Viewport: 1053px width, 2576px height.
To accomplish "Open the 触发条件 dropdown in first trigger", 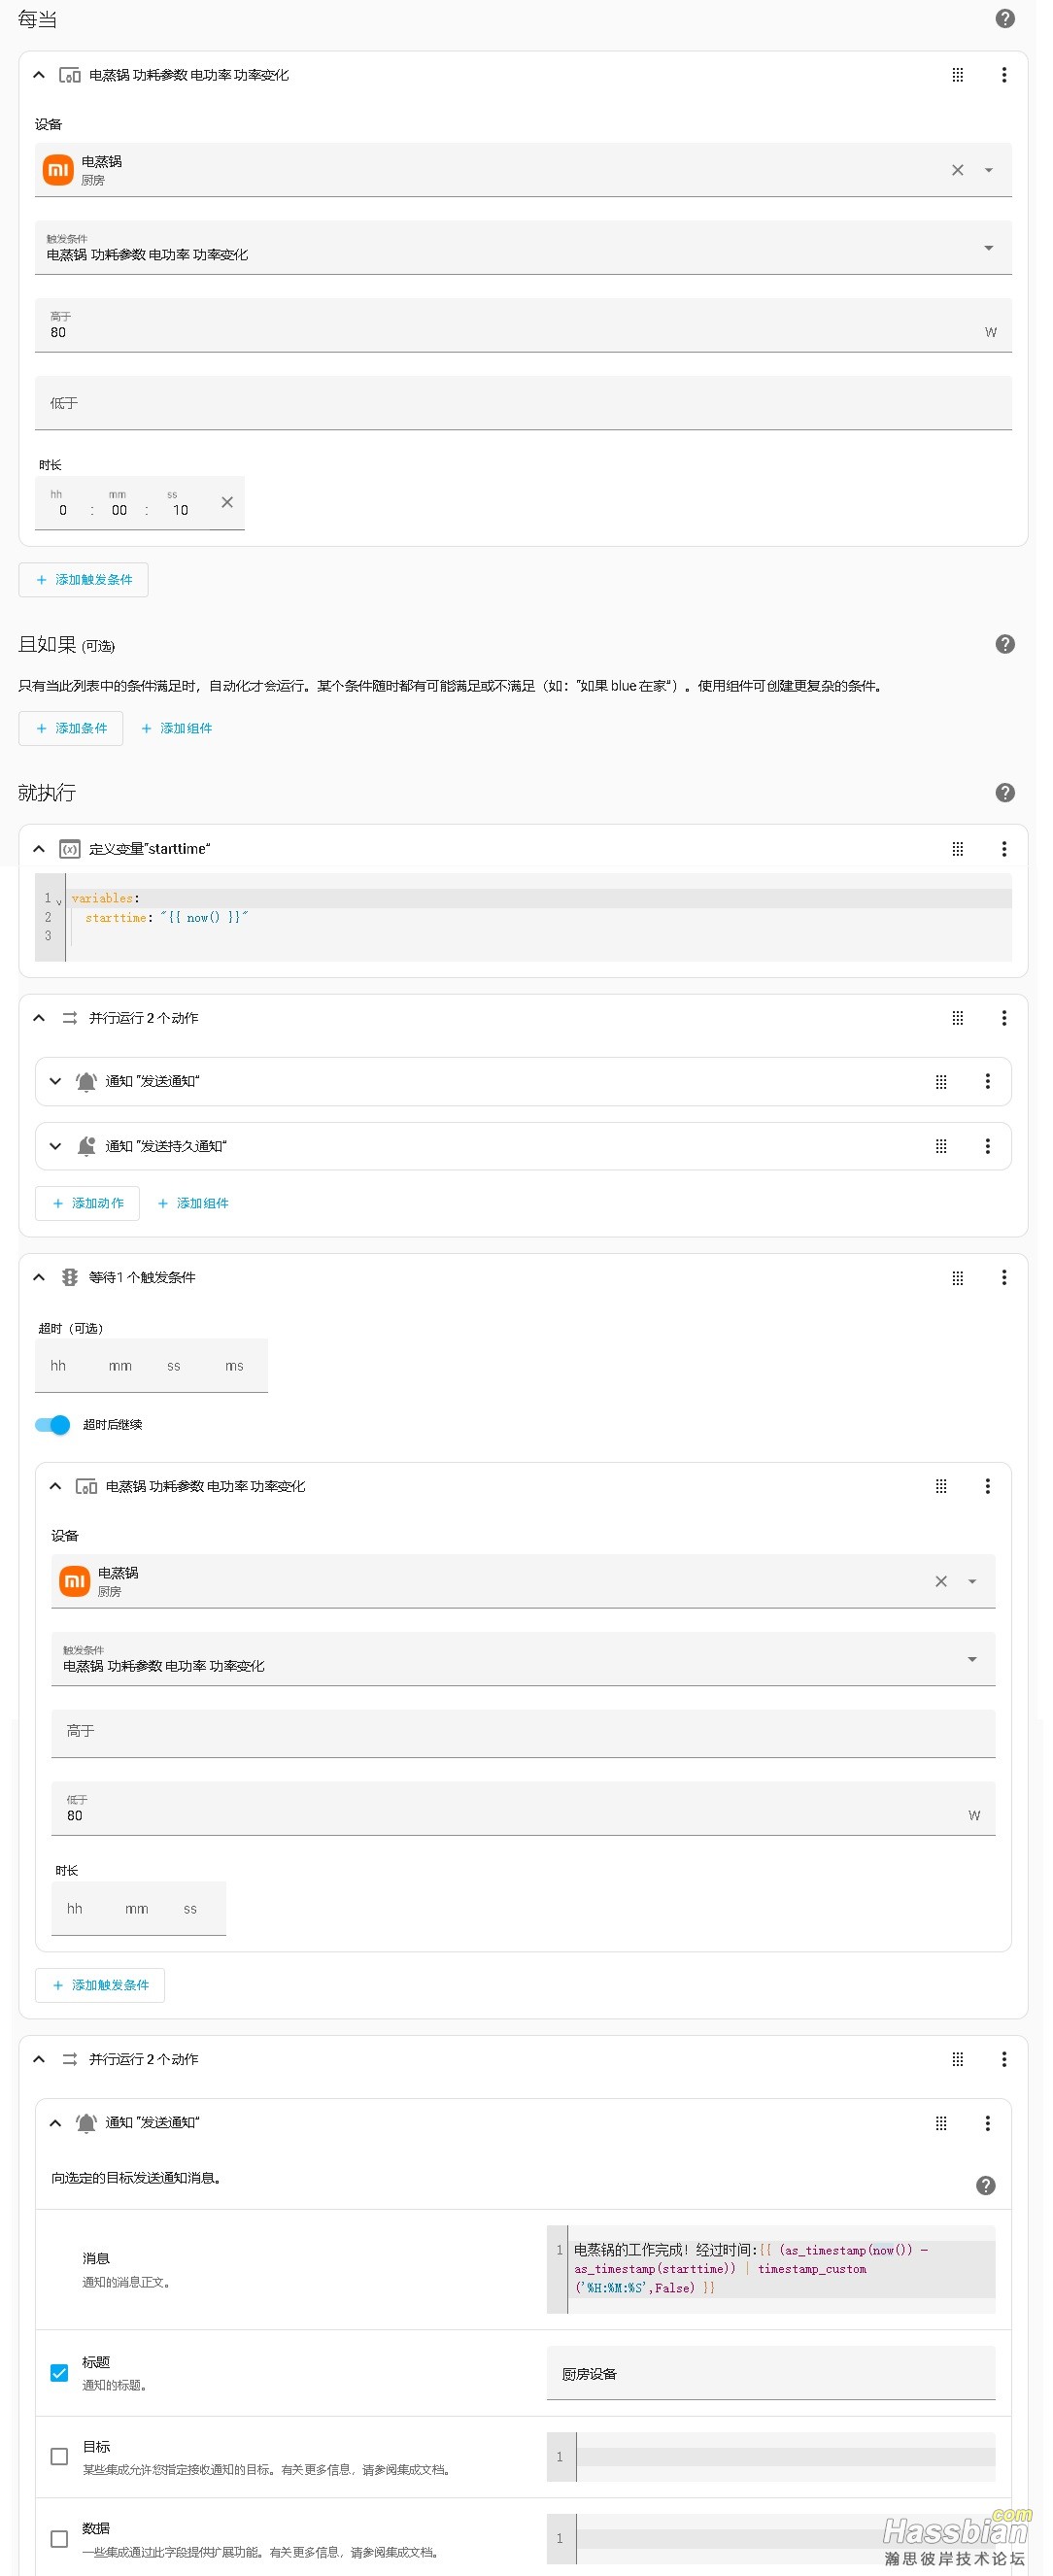I will coord(523,248).
